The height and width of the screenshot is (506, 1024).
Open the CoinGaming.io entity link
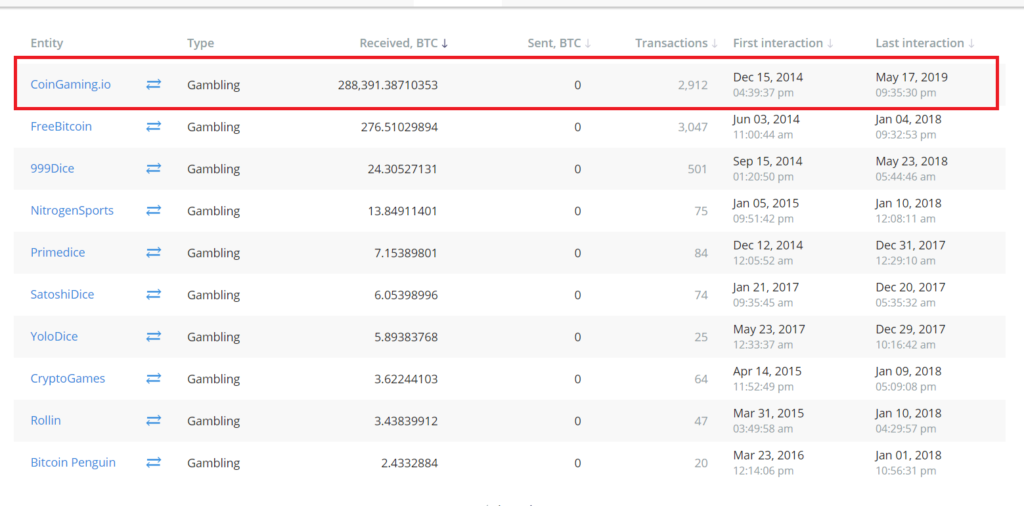click(x=71, y=85)
